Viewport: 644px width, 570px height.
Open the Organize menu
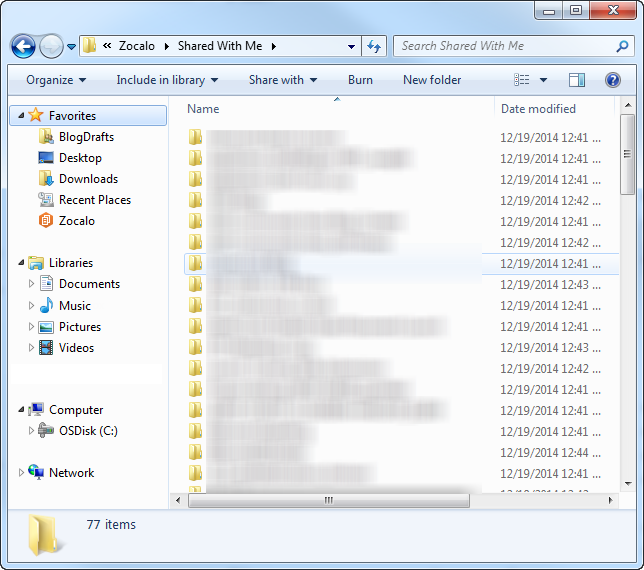pos(56,80)
